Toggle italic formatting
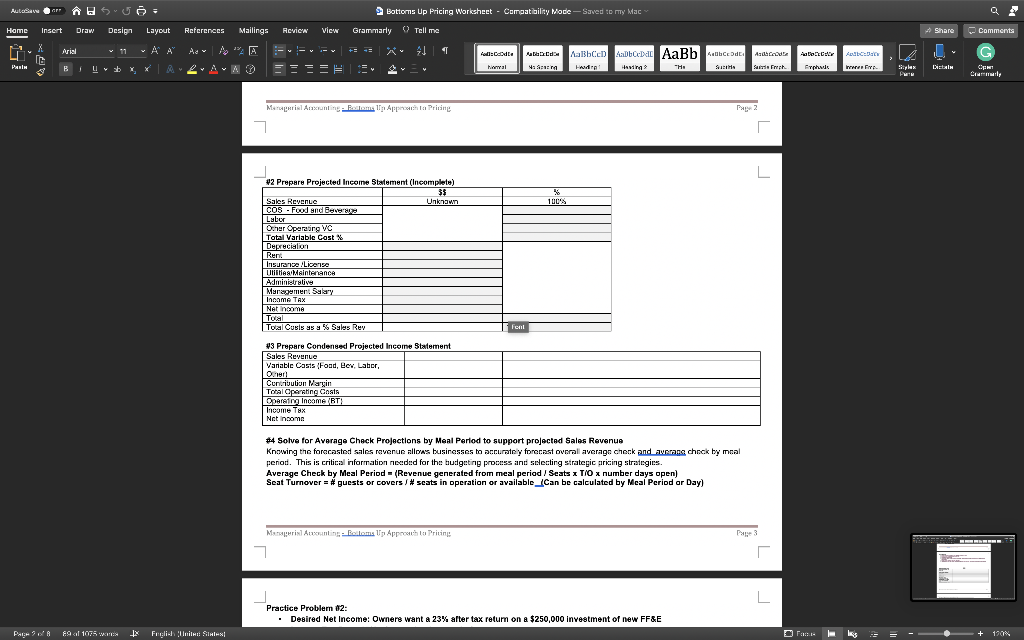The image size is (1024, 640). pos(81,69)
